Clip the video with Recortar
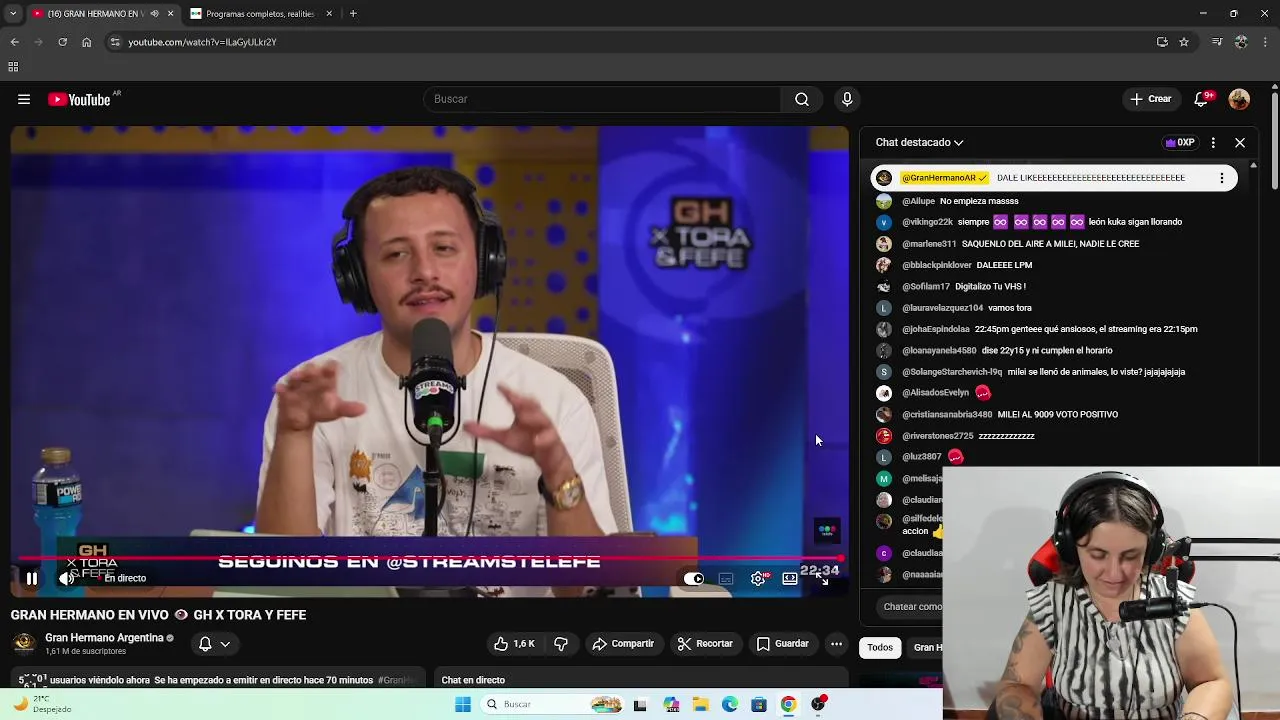 click(705, 644)
